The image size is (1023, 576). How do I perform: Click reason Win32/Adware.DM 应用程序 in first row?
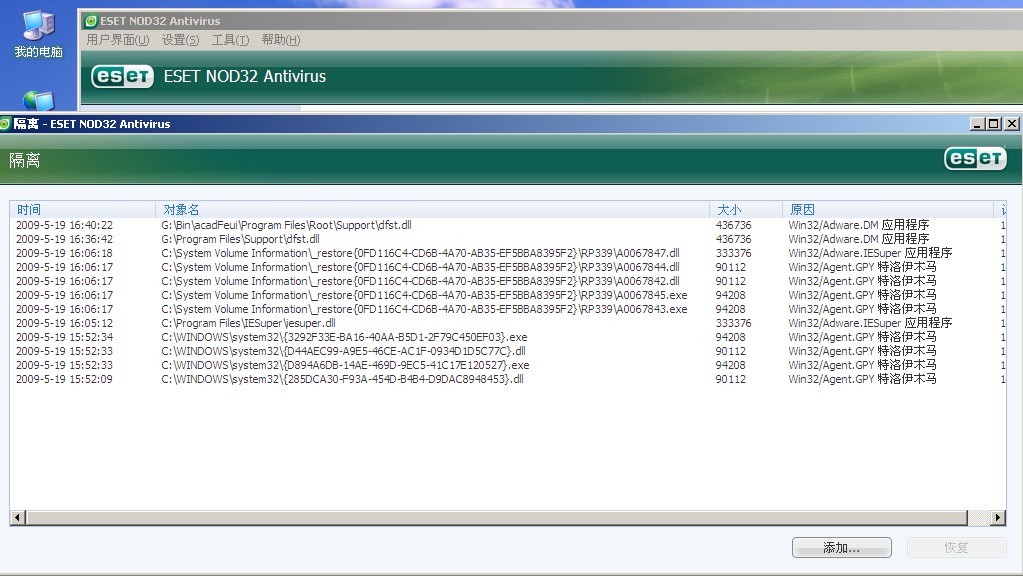859,225
